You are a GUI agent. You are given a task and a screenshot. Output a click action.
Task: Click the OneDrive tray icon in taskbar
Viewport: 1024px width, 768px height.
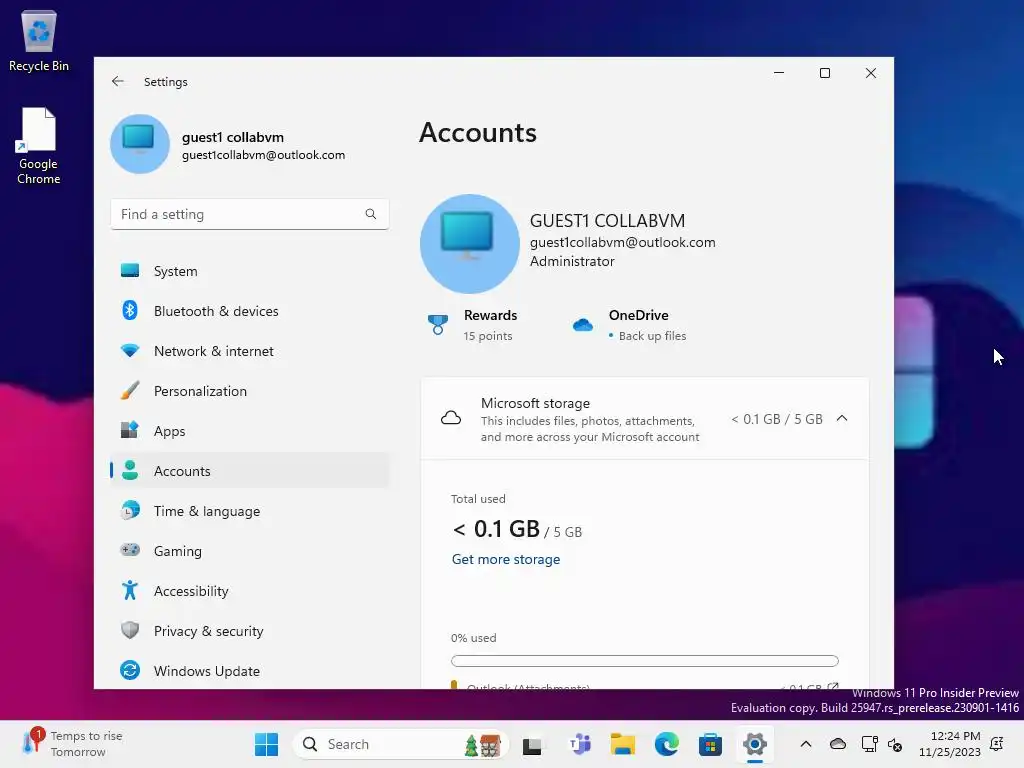point(838,744)
